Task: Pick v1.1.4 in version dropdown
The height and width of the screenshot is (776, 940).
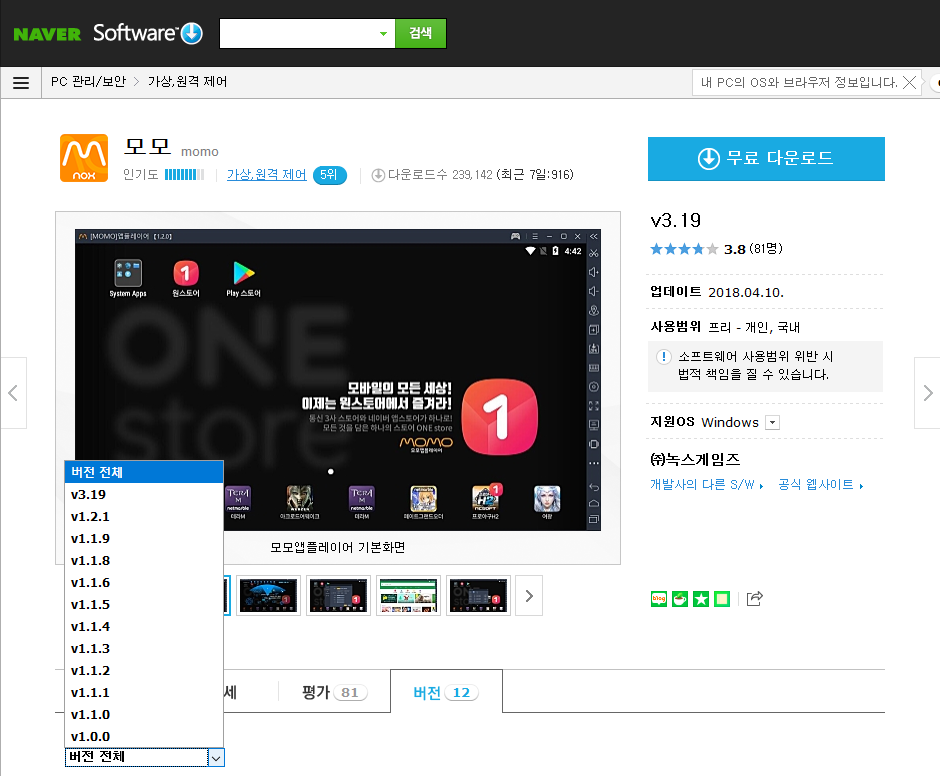Action: click(x=144, y=627)
